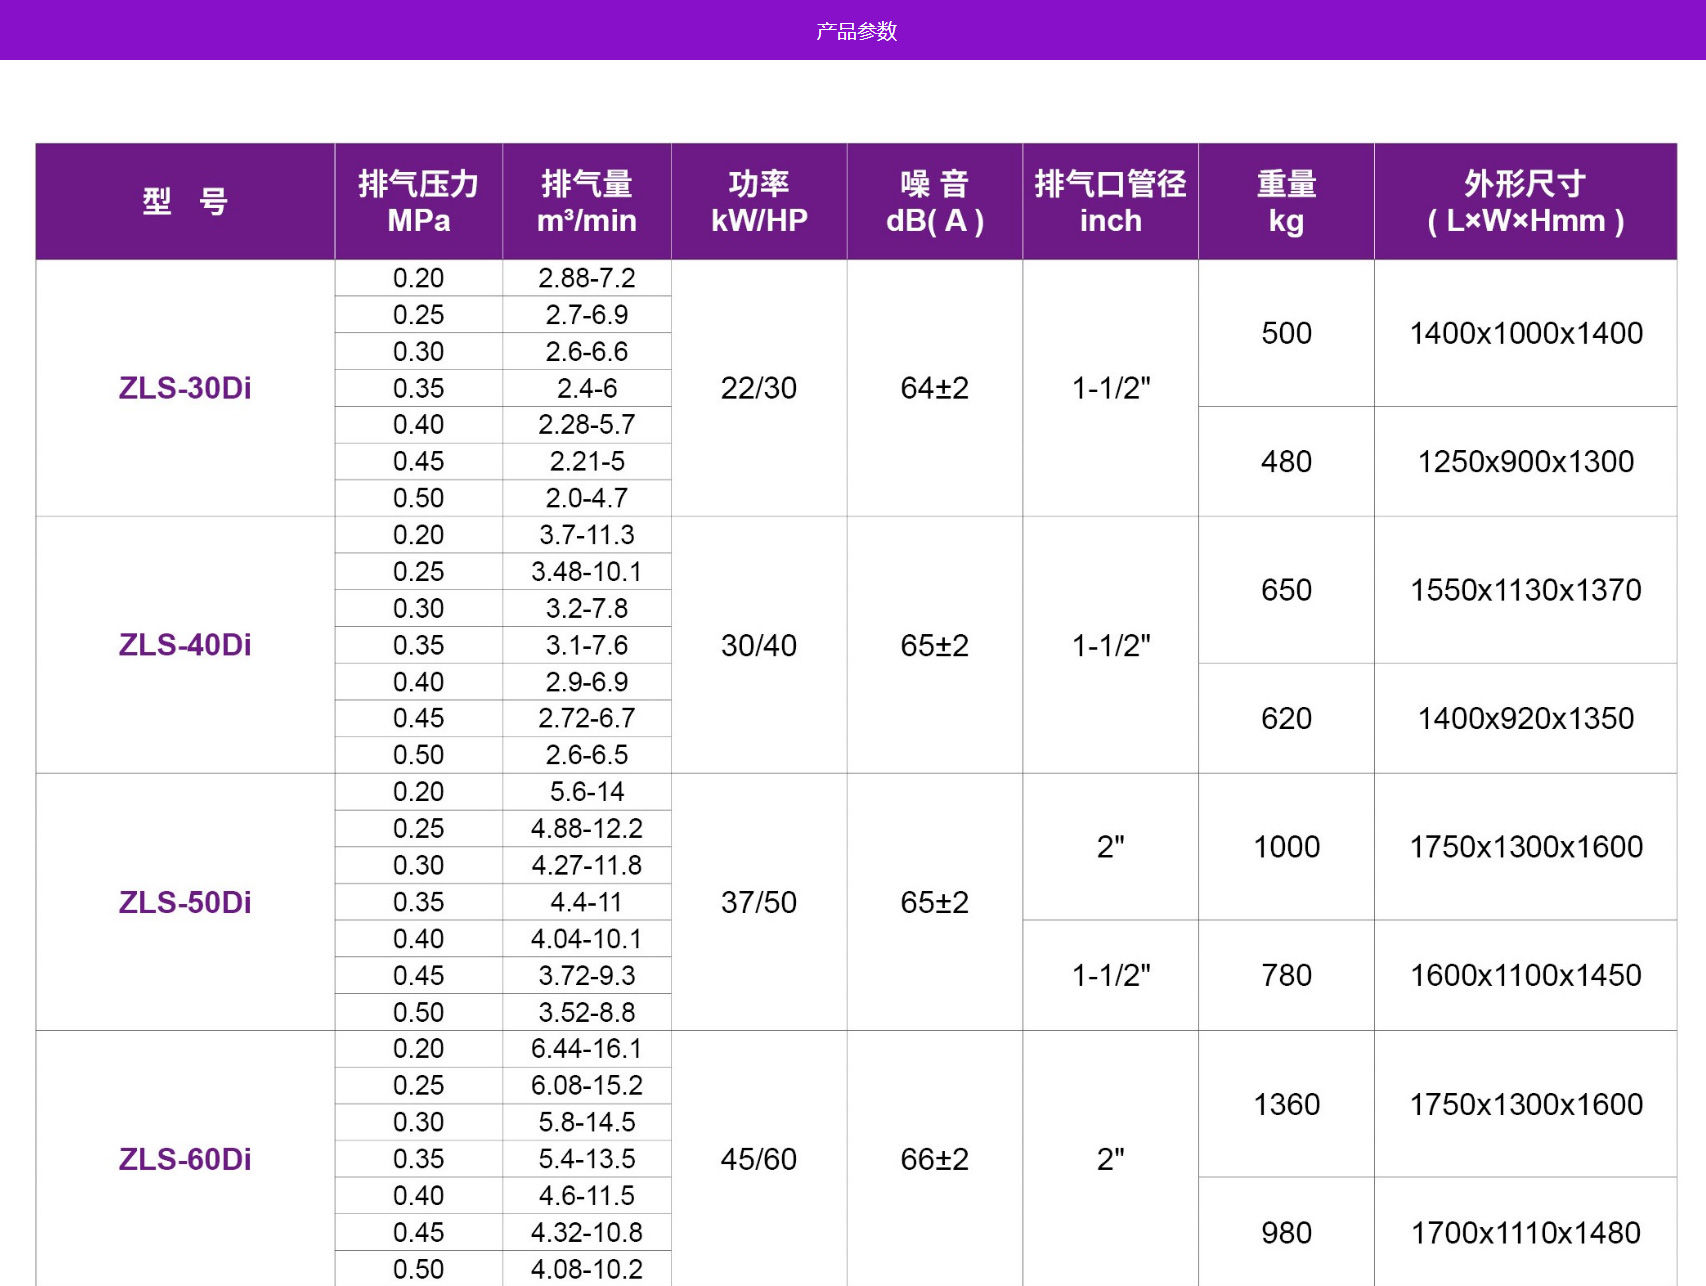Select the ZLS-60Di model name

click(185, 1159)
